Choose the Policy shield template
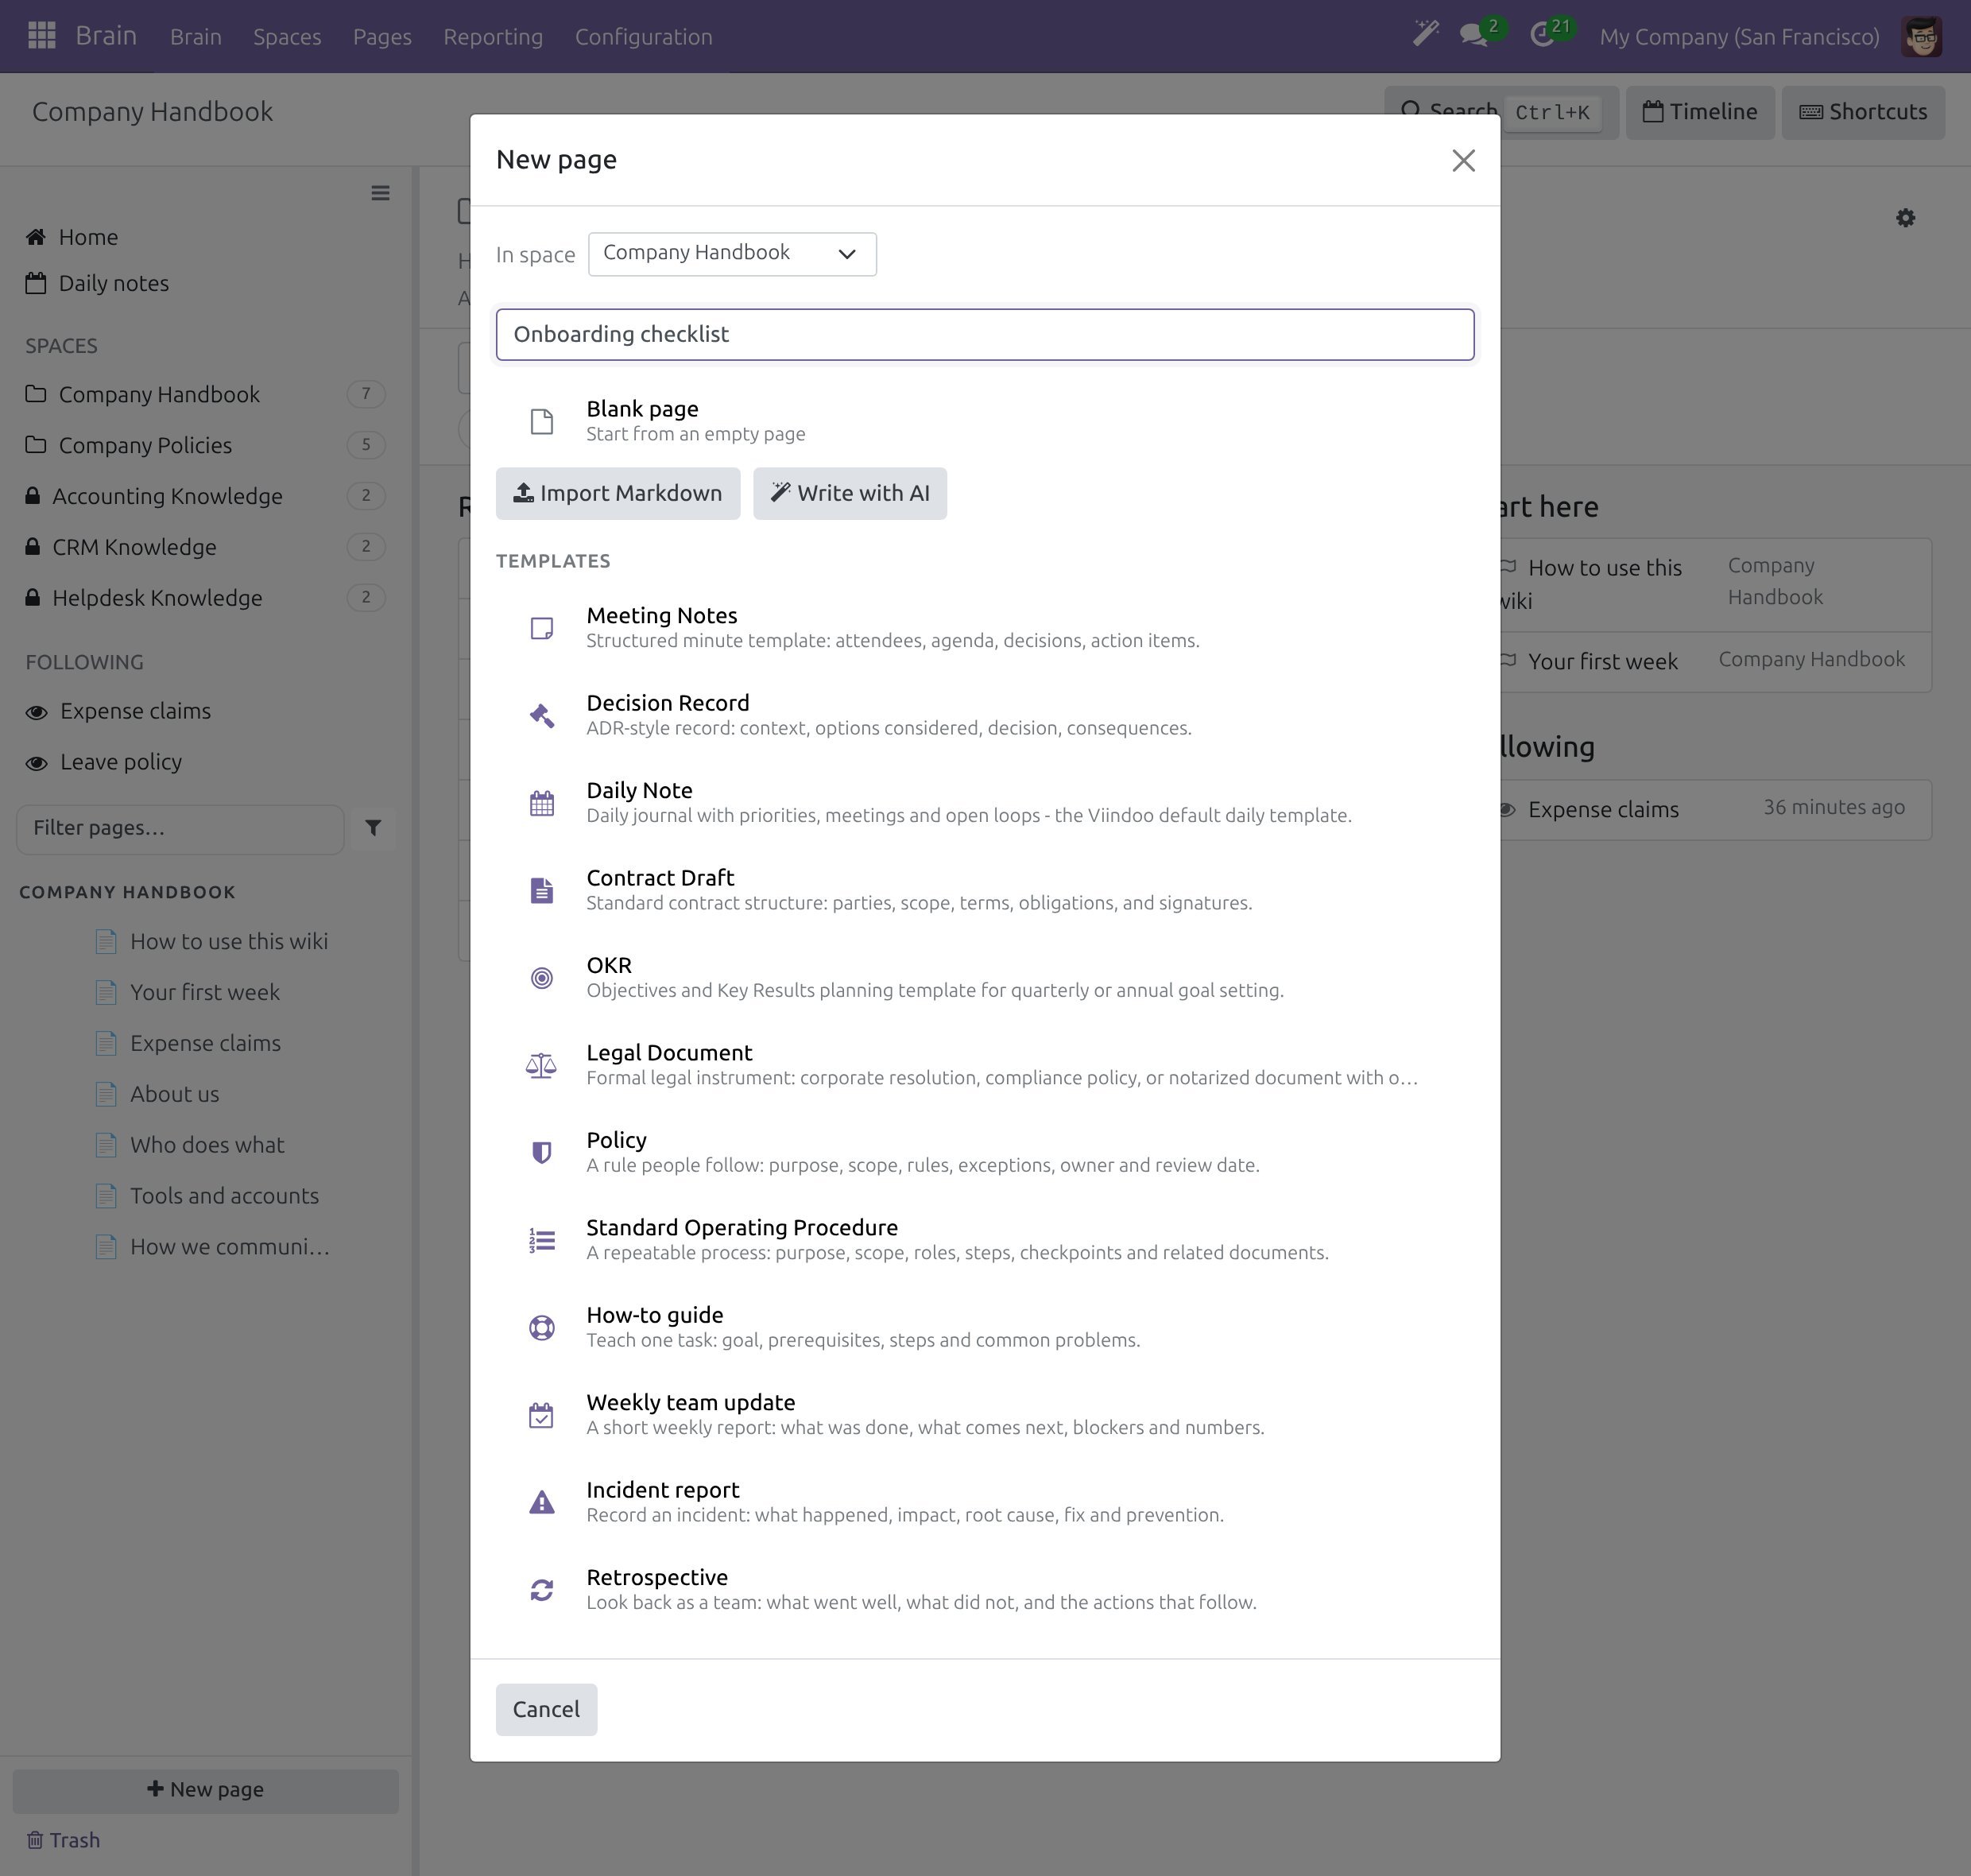The image size is (1971, 1876). (x=985, y=1153)
